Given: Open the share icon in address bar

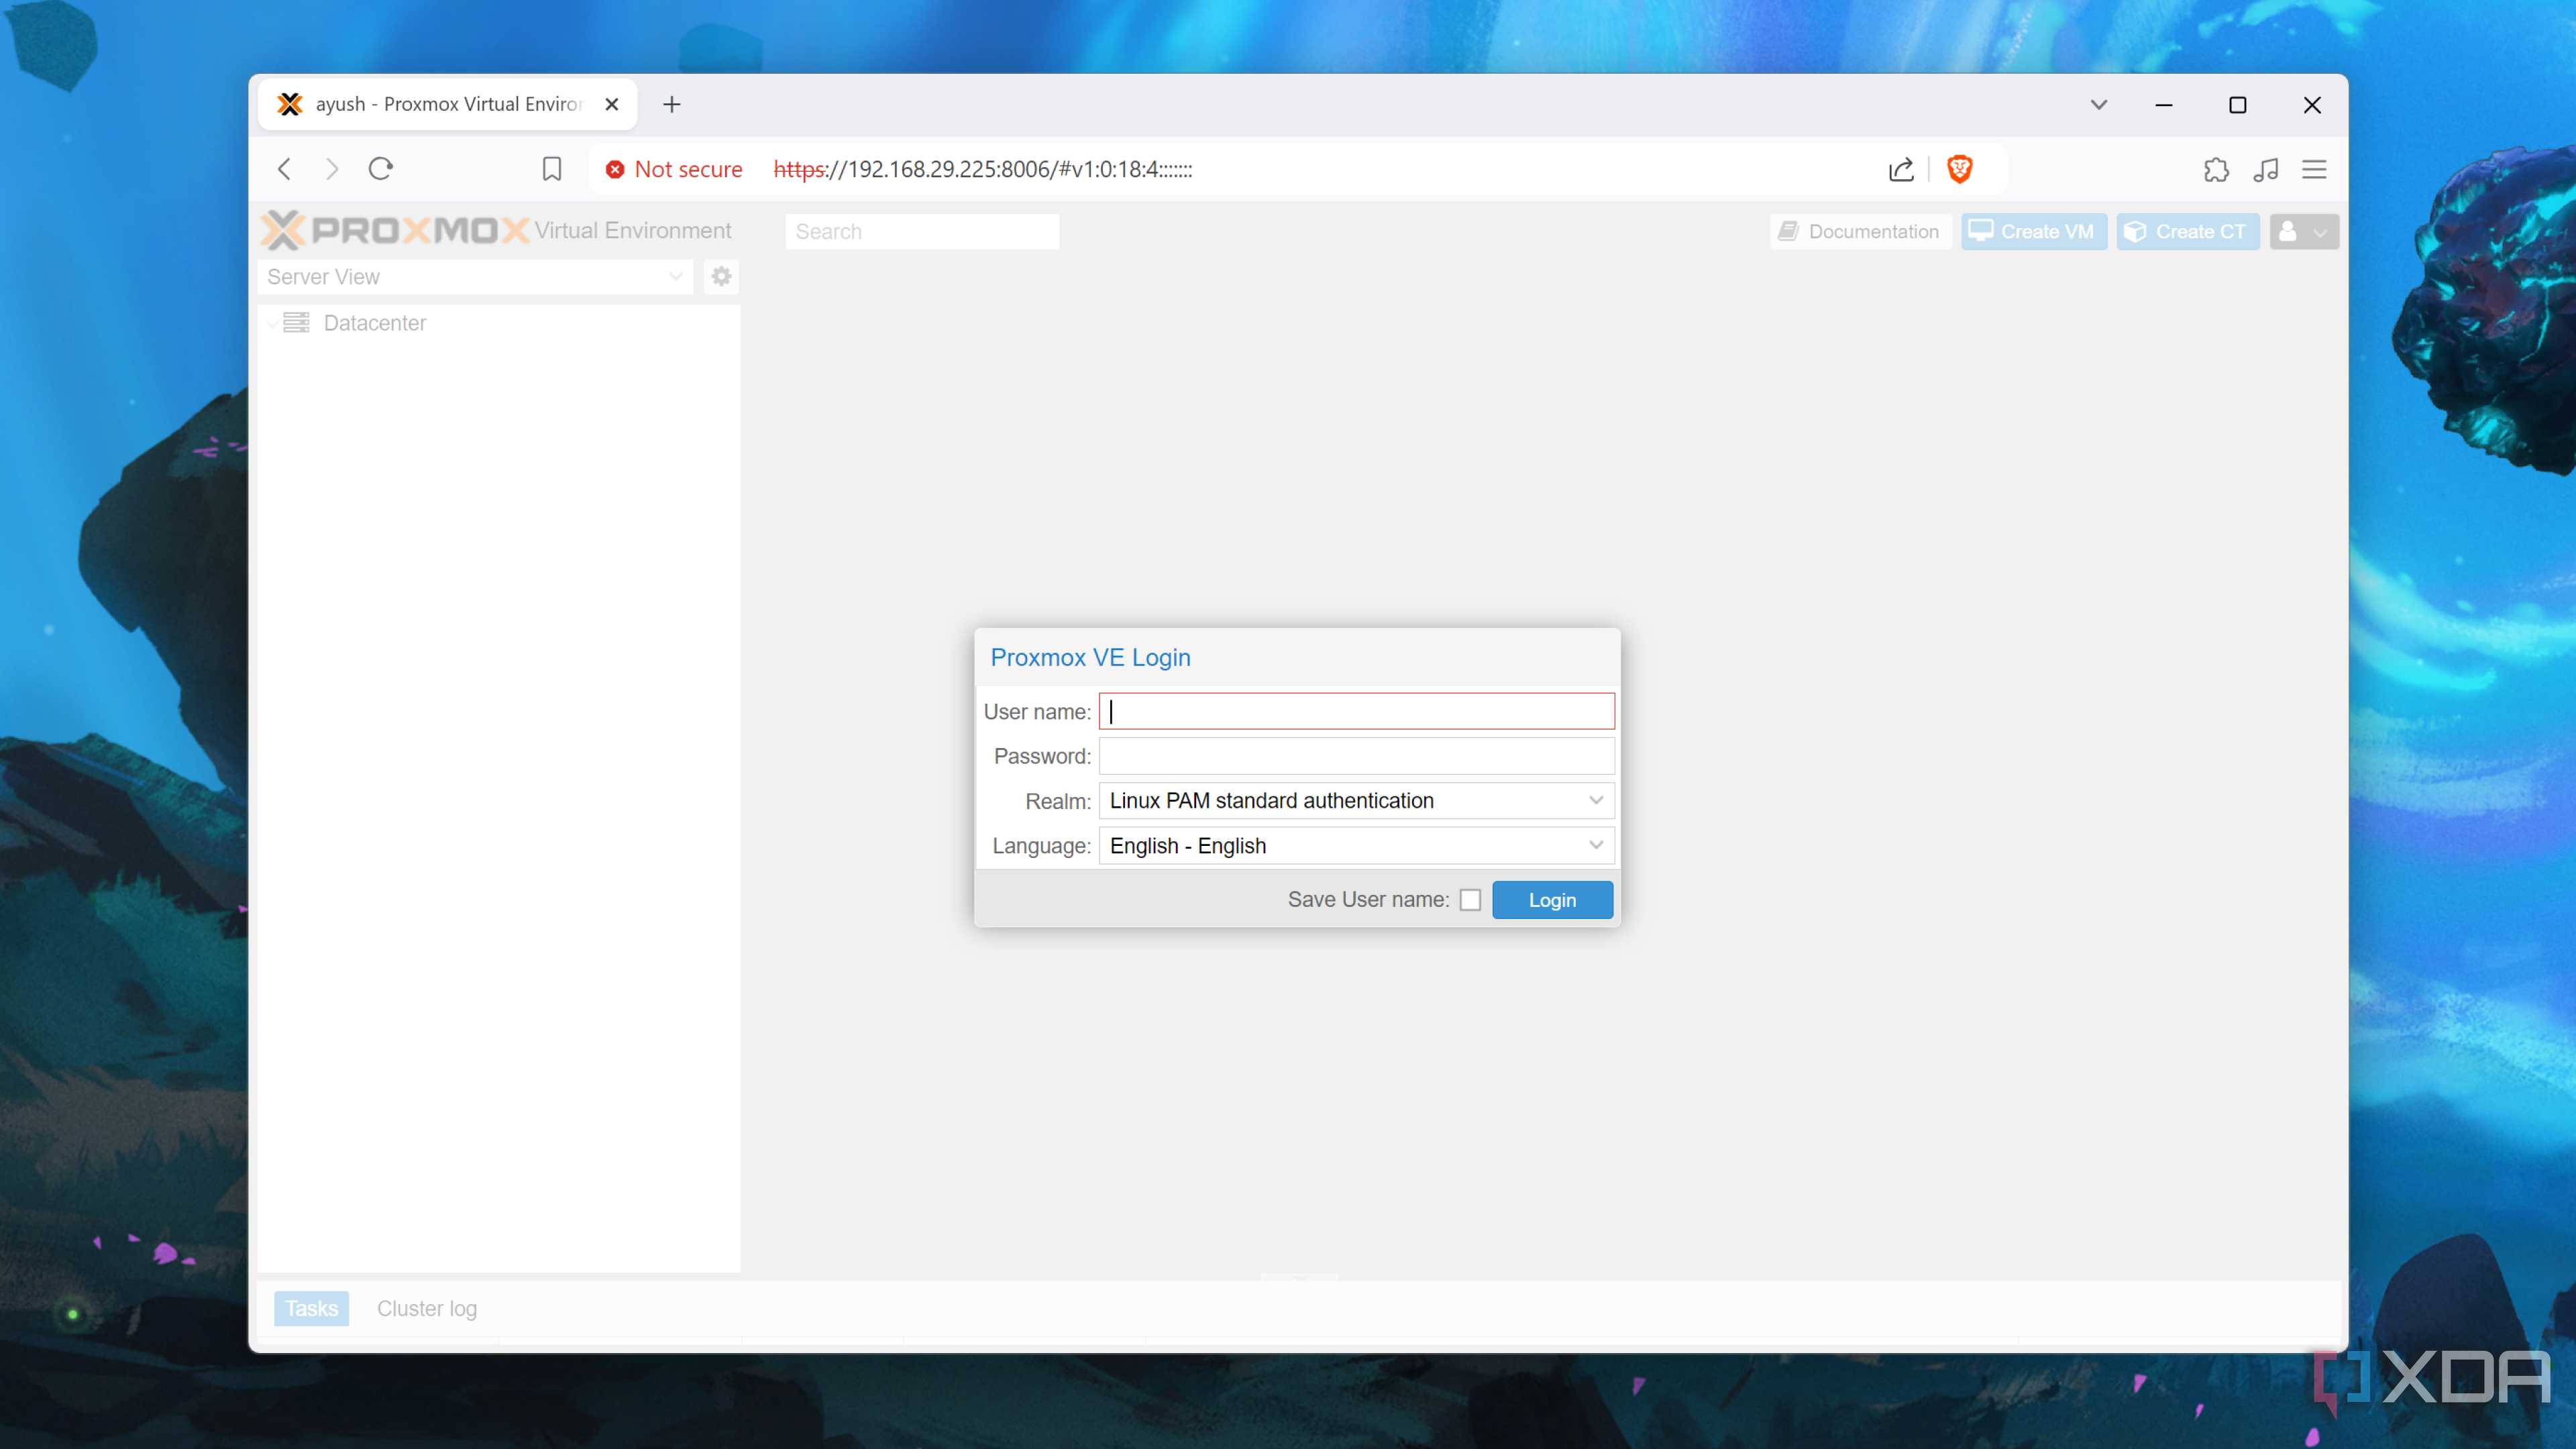Looking at the screenshot, I should point(1901,169).
